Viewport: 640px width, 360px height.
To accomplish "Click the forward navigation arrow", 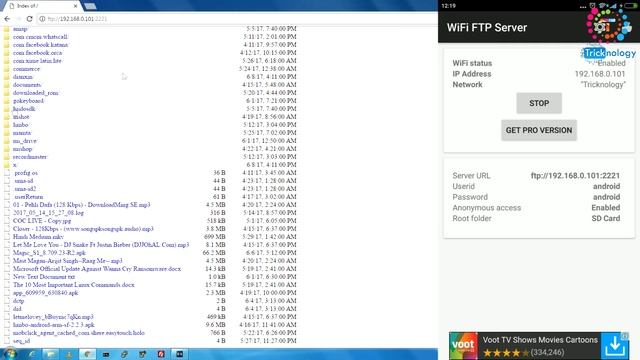I will coord(18,19).
